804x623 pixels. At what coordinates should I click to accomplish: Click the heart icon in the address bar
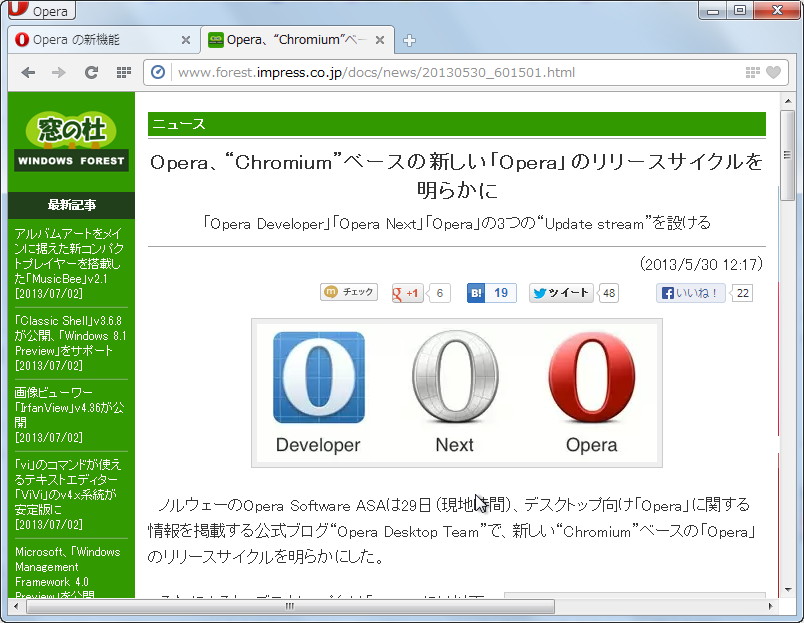click(775, 72)
